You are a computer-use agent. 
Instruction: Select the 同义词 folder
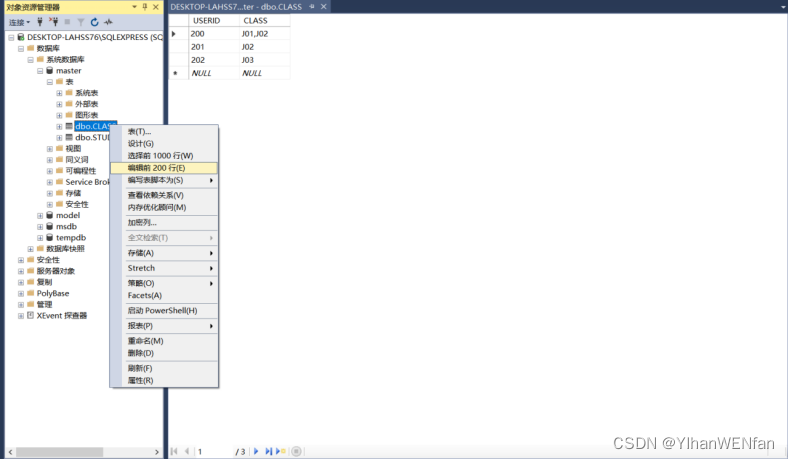(76, 160)
